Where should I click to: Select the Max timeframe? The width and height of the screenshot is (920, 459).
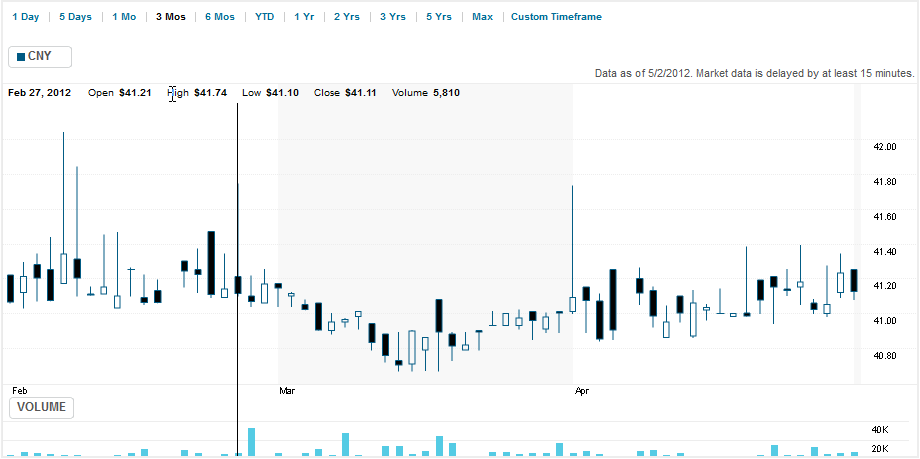(x=482, y=17)
